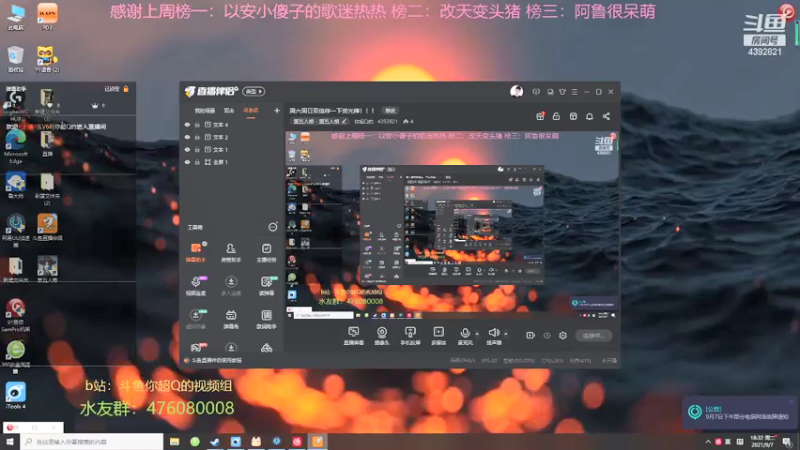Open File Explorer from the taskbar
The width and height of the screenshot is (800, 450).
(x=174, y=441)
